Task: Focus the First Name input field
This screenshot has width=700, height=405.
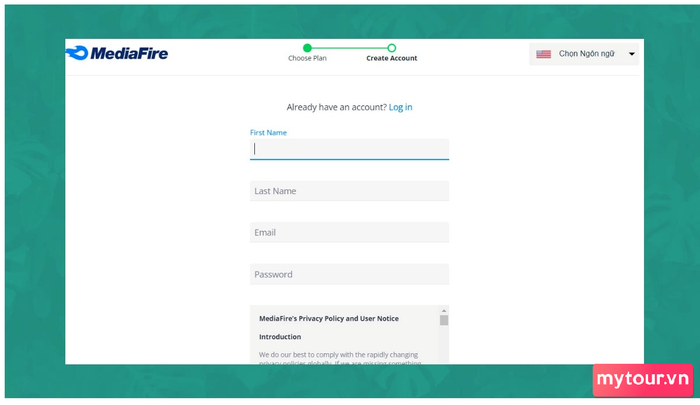Action: (349, 149)
